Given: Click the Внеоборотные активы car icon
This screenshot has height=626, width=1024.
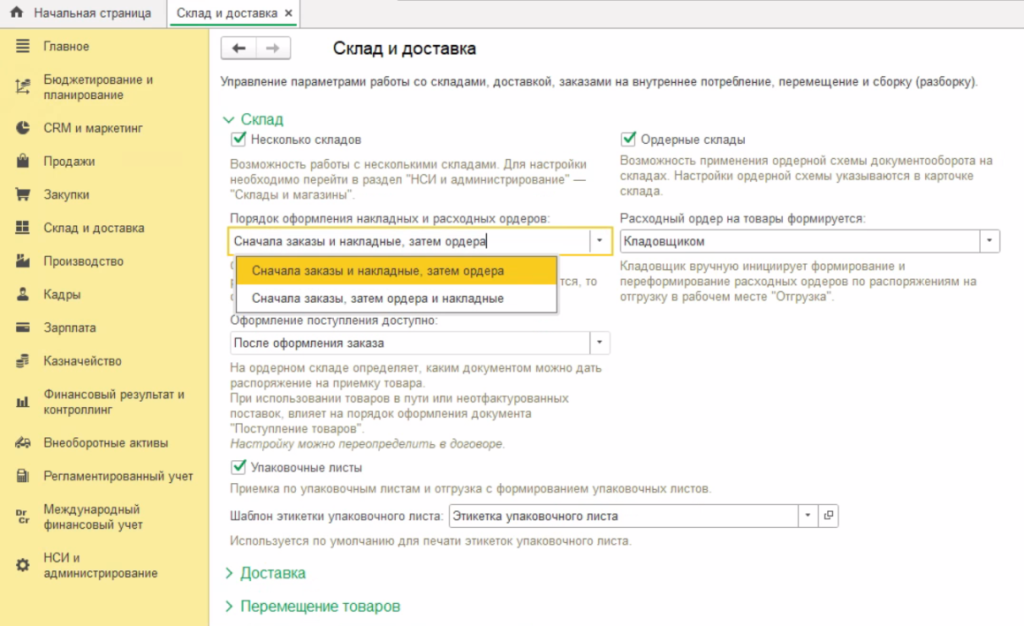Looking at the screenshot, I should pyautogui.click(x=22, y=443).
